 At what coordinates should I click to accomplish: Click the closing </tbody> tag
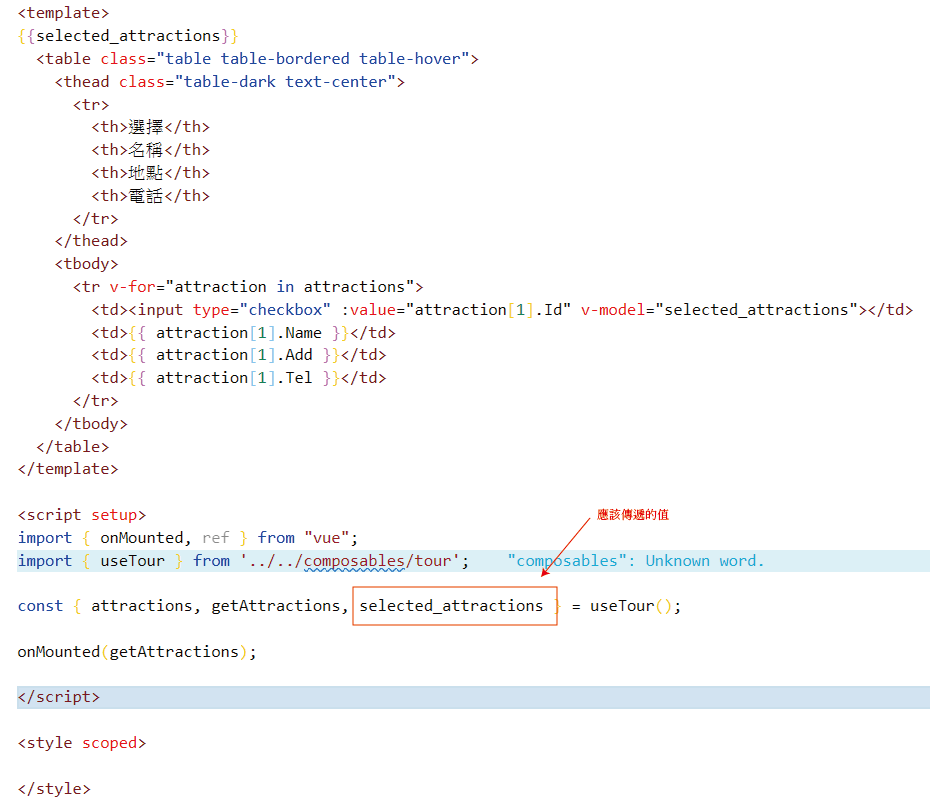pyautogui.click(x=91, y=424)
